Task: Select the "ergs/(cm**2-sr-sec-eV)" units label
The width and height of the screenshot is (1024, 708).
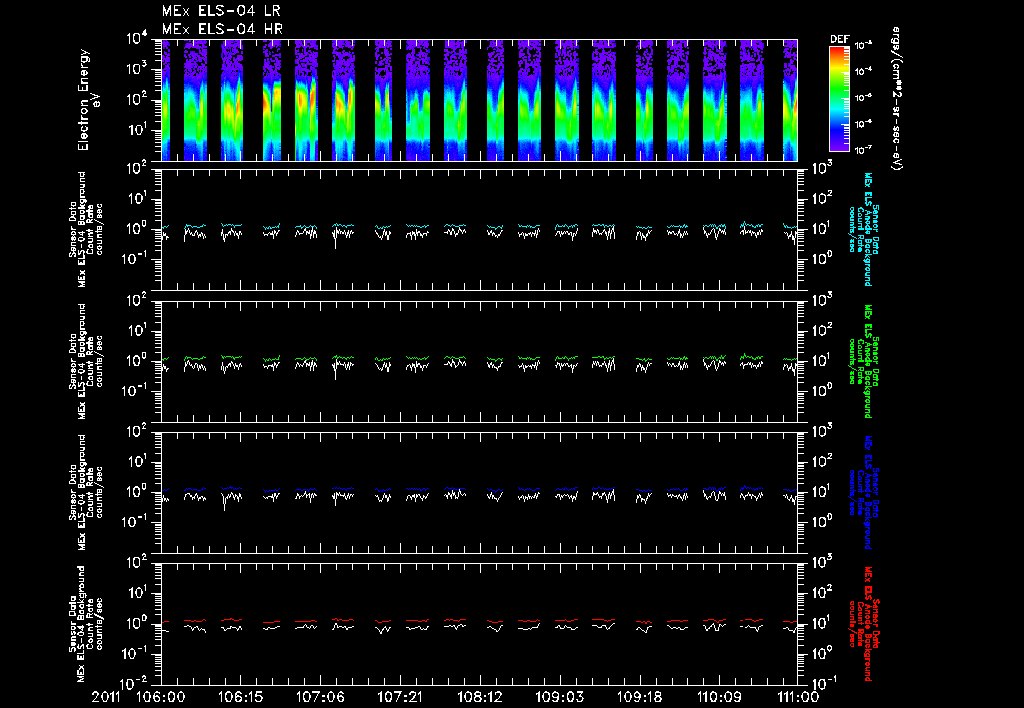Action: click(896, 99)
